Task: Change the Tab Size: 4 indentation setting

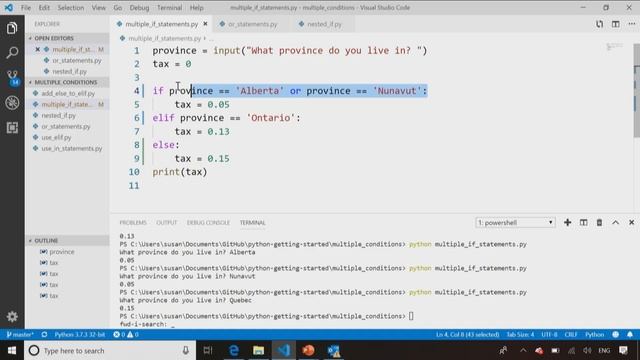Action: coord(520,334)
